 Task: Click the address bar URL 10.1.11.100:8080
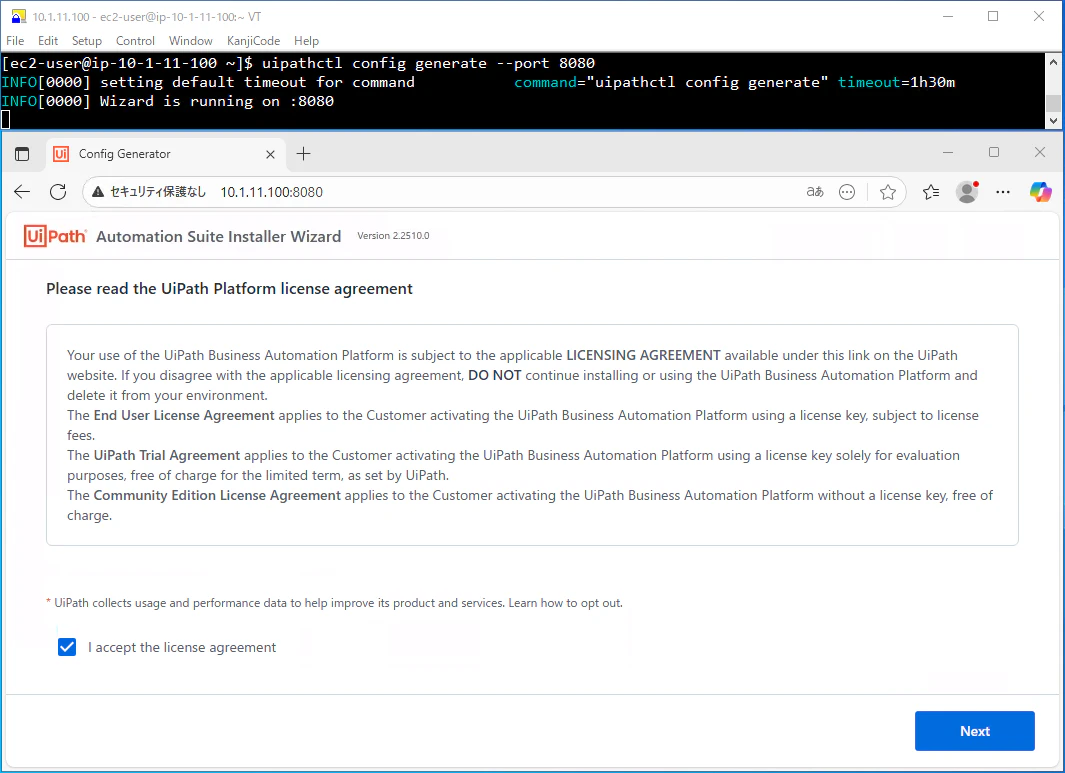(272, 192)
